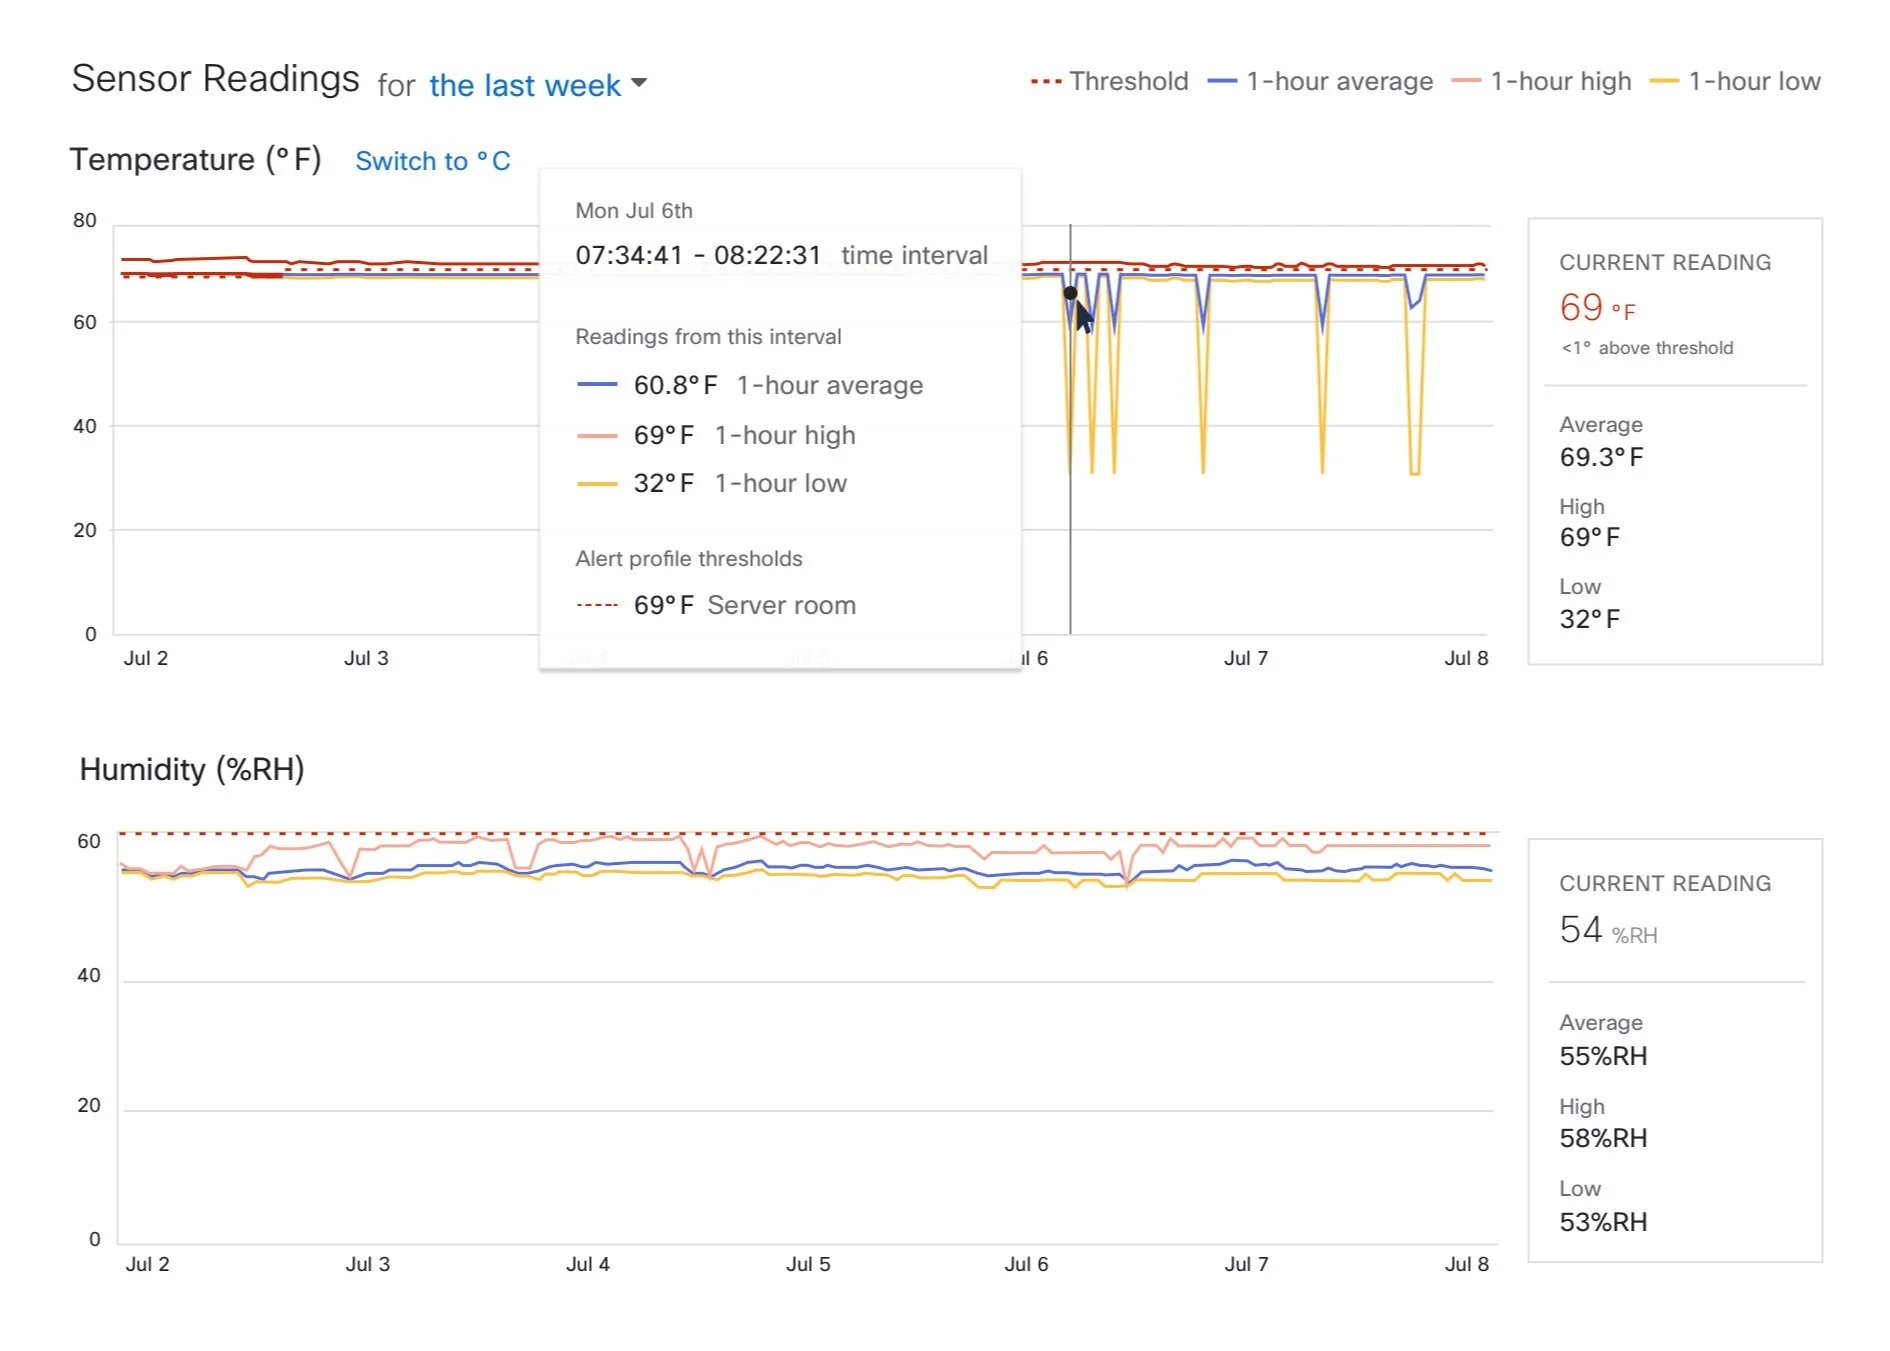
Task: Click '60.8°F' 1-hour average tooltip value
Action: point(675,385)
